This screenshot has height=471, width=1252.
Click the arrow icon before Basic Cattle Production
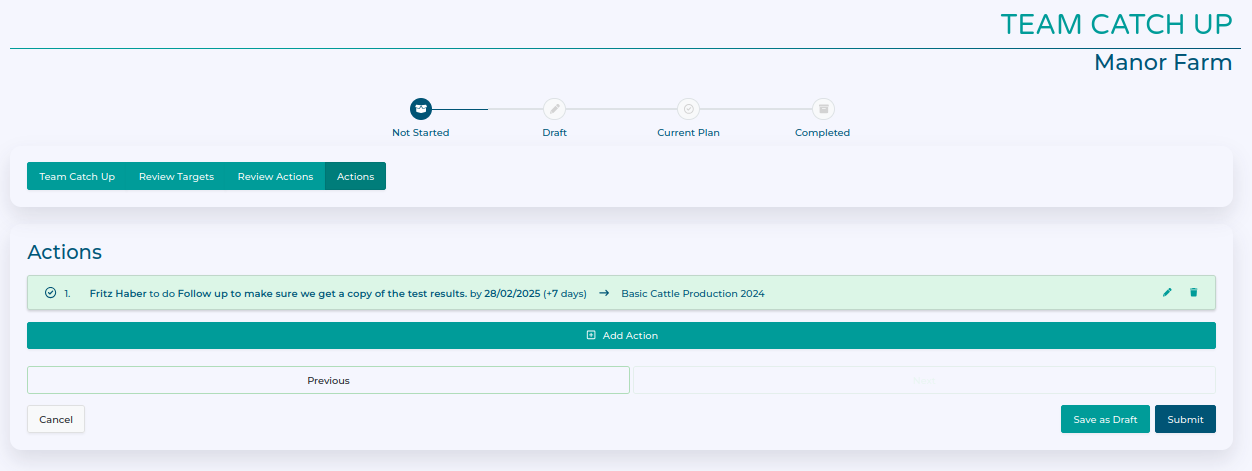(x=604, y=293)
